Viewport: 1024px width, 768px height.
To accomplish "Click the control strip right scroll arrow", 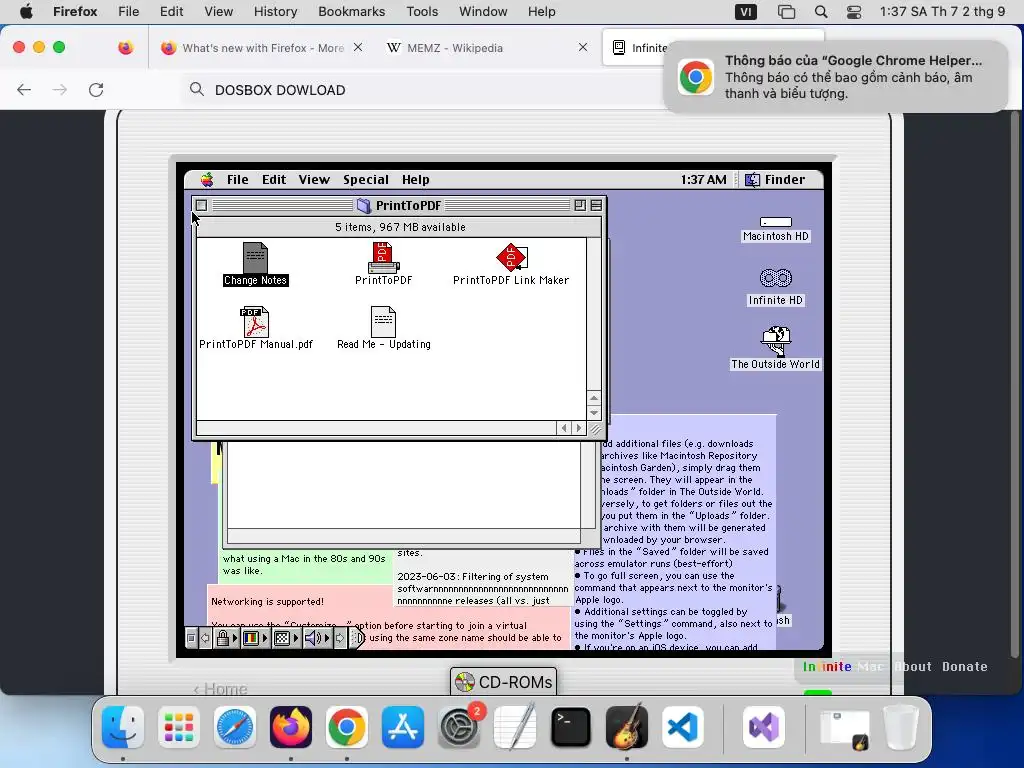I will pos(340,638).
